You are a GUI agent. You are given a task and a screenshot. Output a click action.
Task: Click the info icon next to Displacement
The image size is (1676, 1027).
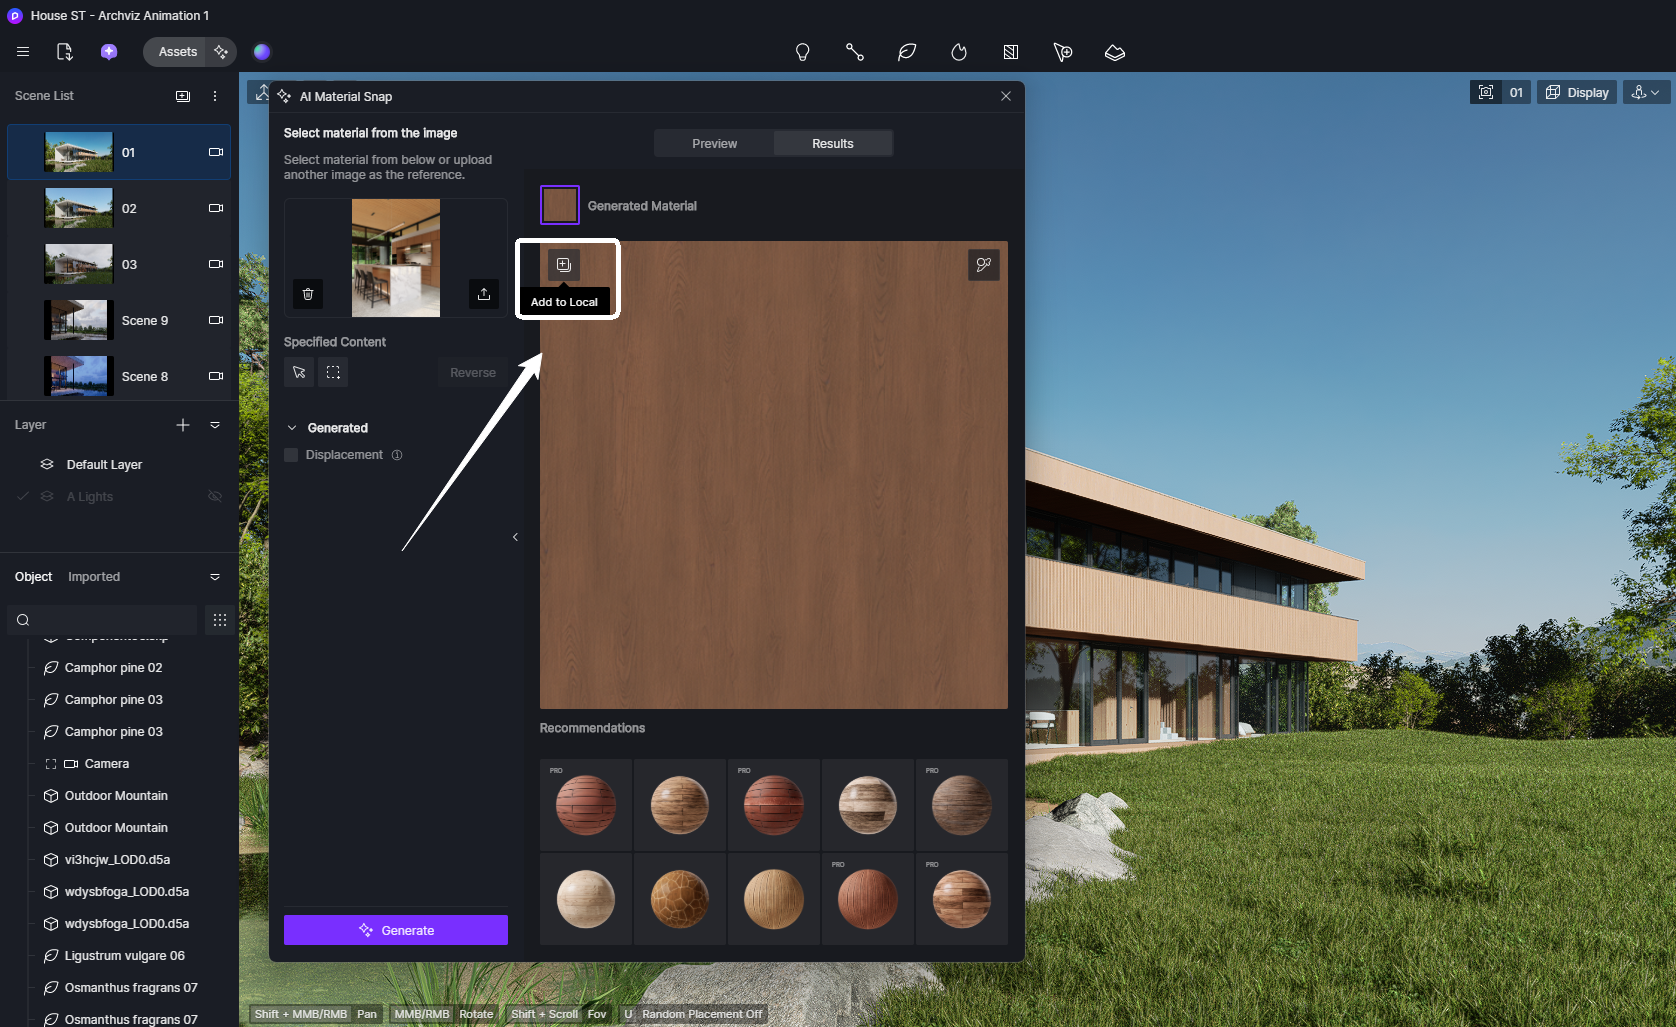397,455
